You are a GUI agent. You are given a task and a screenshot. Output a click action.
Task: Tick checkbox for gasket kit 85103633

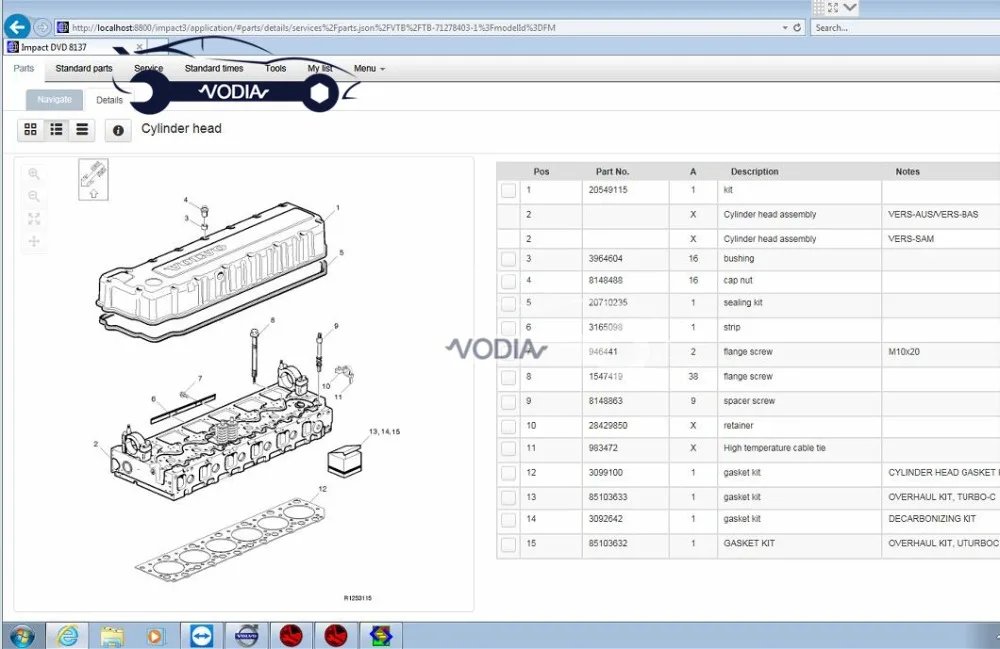pyautogui.click(x=508, y=497)
